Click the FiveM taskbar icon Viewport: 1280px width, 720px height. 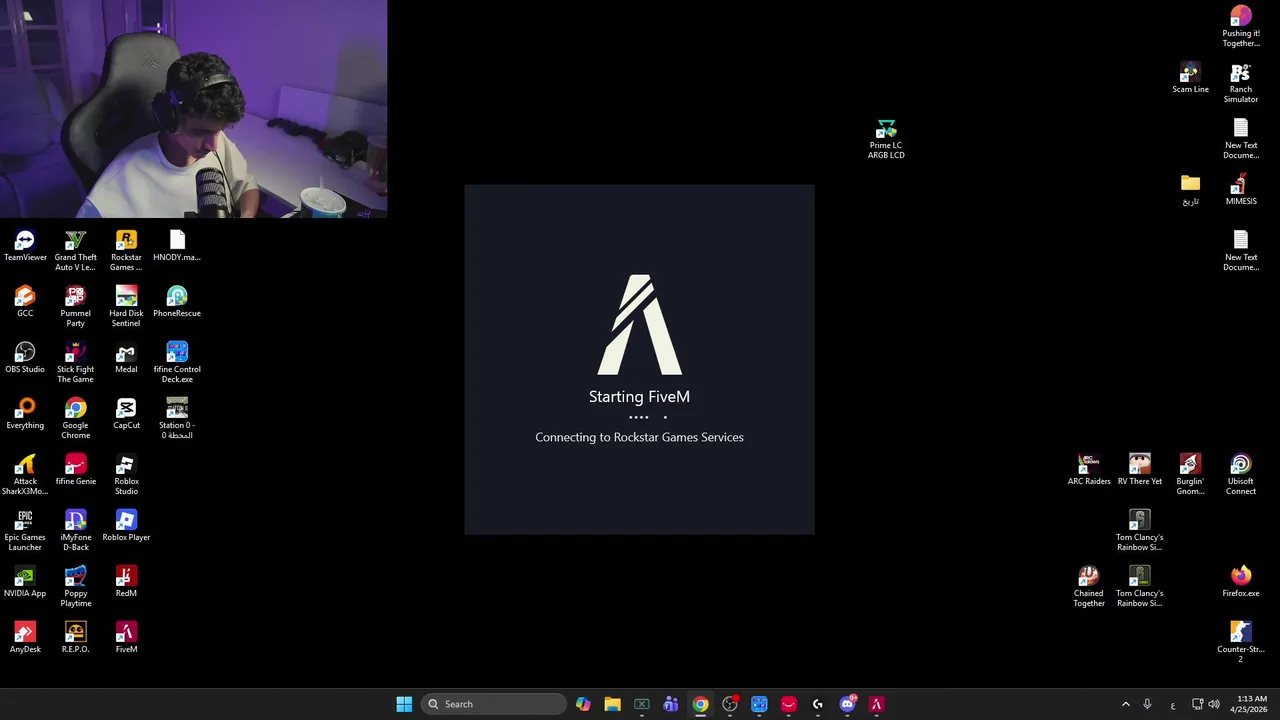pos(877,704)
